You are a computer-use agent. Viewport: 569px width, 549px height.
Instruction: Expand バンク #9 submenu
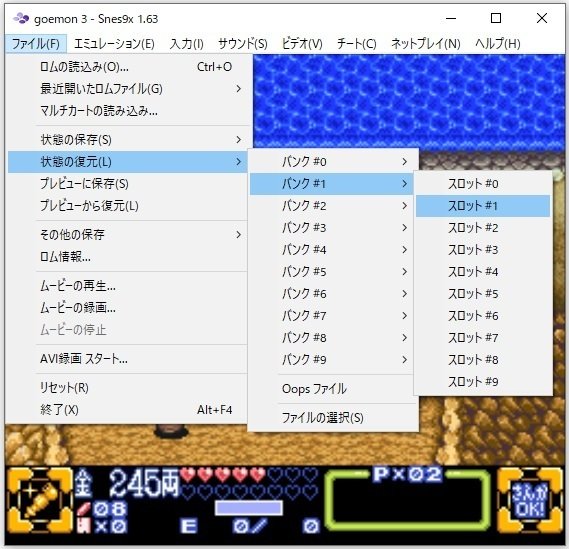[331, 360]
